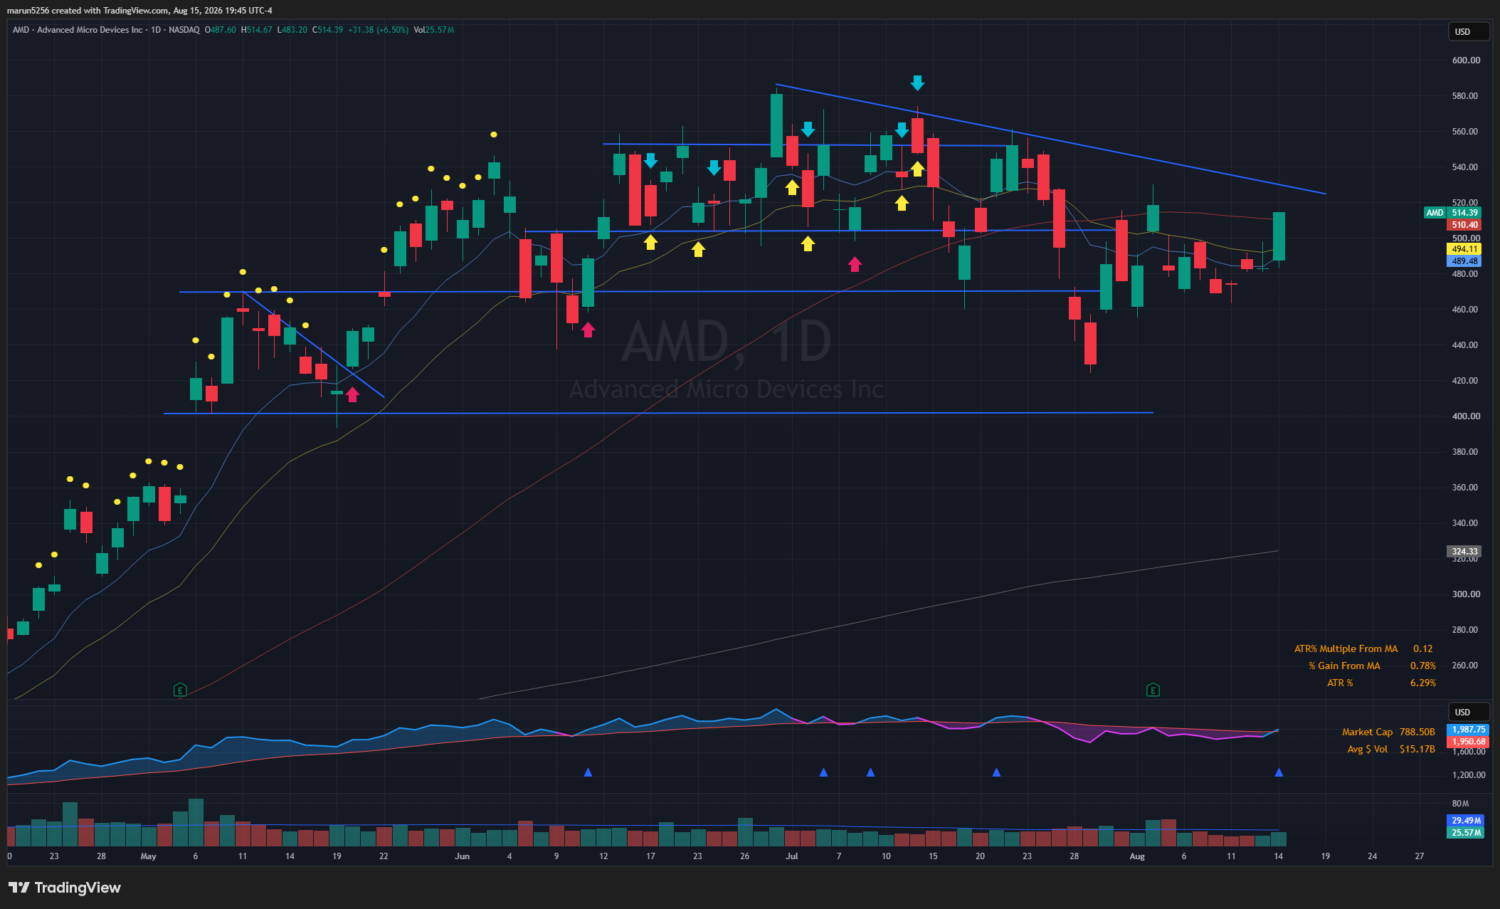Click the Vol reading in the top legend
The width and height of the screenshot is (1500, 909).
coord(434,30)
